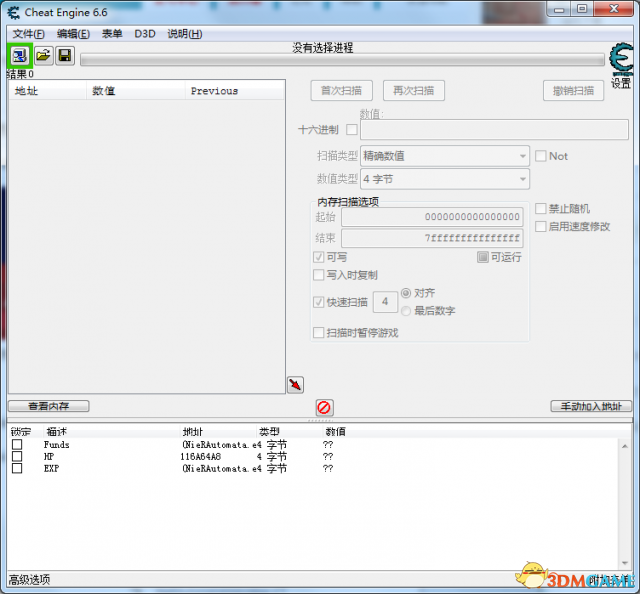The height and width of the screenshot is (594, 640).
Task: Enable the 启用速度修改 checkbox
Action: click(540, 226)
